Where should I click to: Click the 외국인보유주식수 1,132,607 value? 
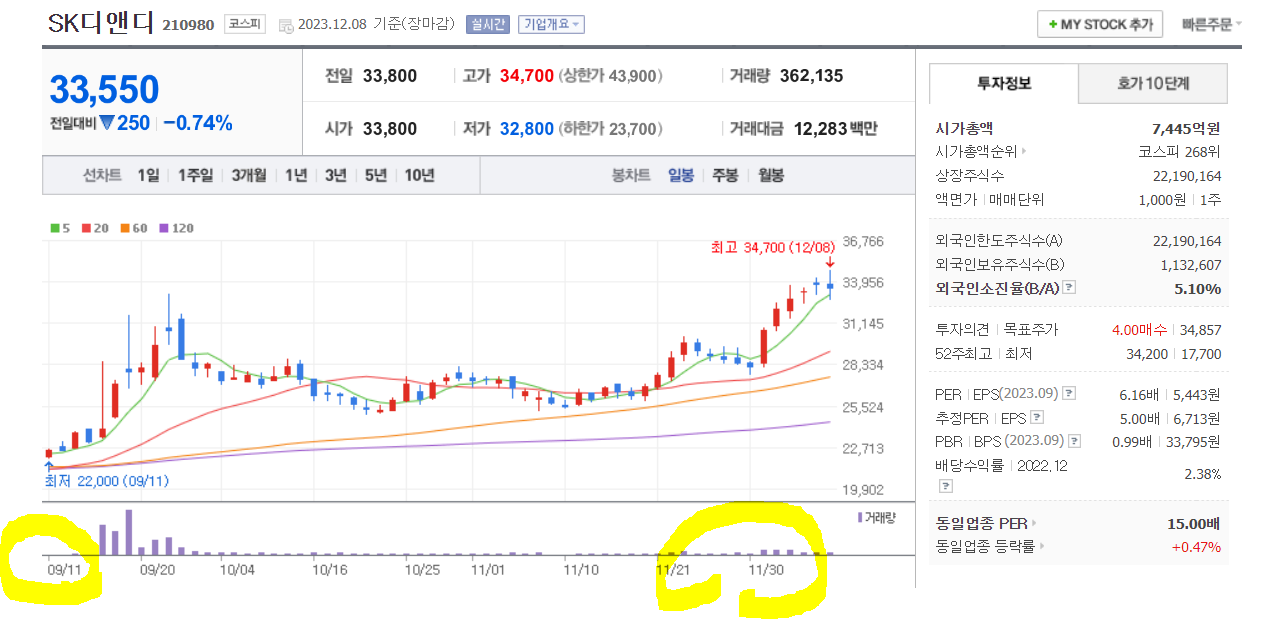pyautogui.click(x=1190, y=265)
